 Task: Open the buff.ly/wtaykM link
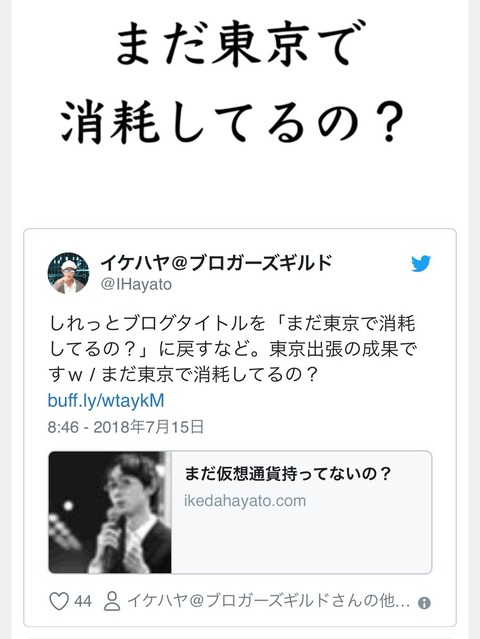pyautogui.click(x=106, y=401)
